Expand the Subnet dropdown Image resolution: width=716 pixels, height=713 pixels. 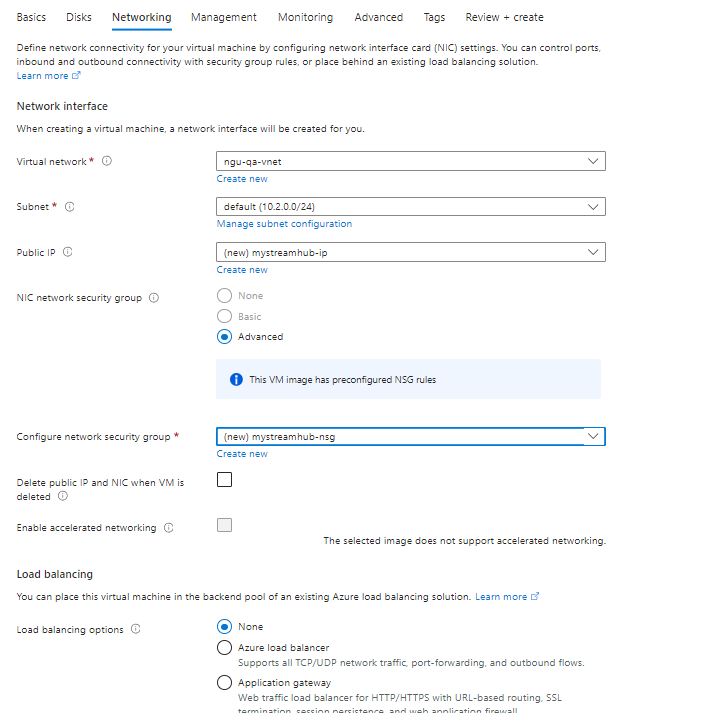coord(410,207)
